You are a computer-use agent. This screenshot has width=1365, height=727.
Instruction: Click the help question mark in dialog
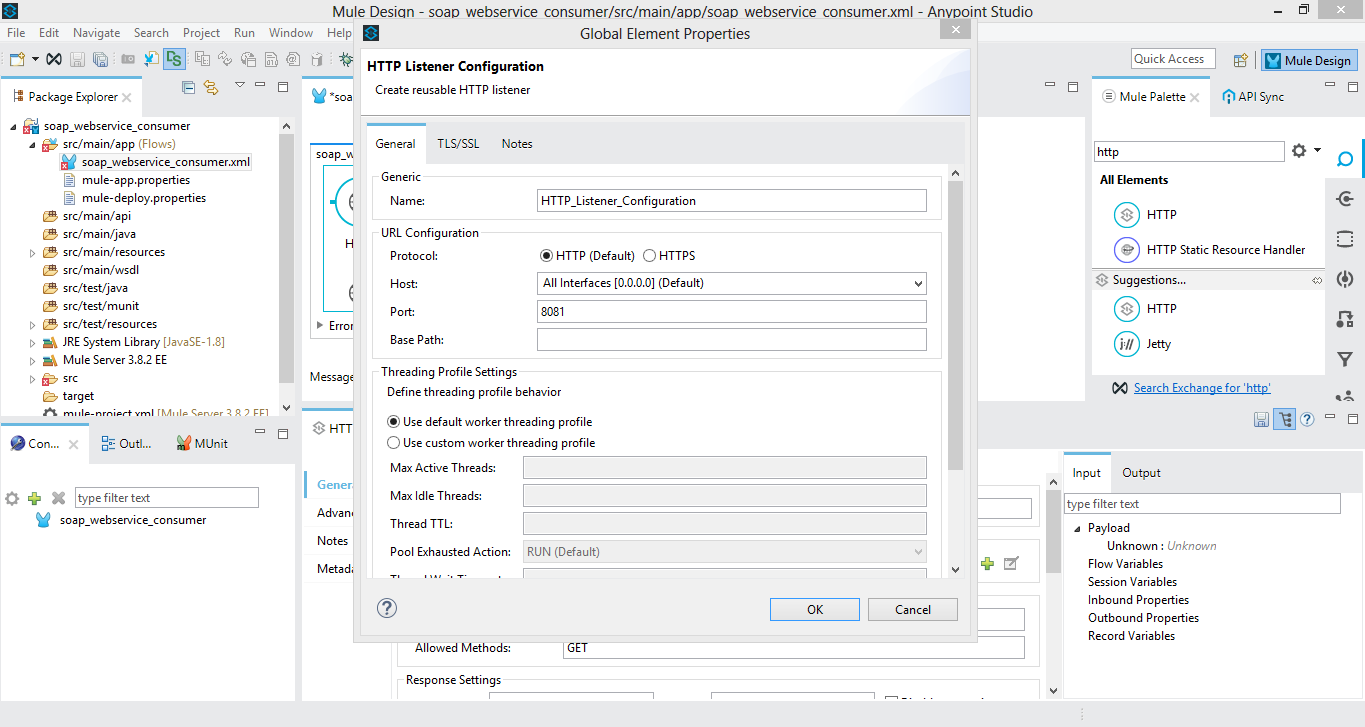pyautogui.click(x=387, y=609)
